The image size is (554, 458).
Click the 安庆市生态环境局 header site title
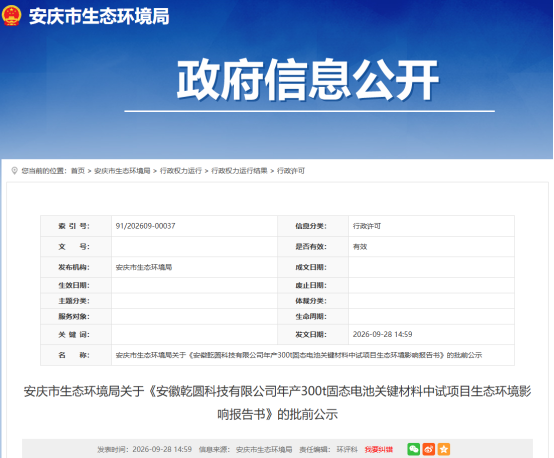pyautogui.click(x=99, y=16)
